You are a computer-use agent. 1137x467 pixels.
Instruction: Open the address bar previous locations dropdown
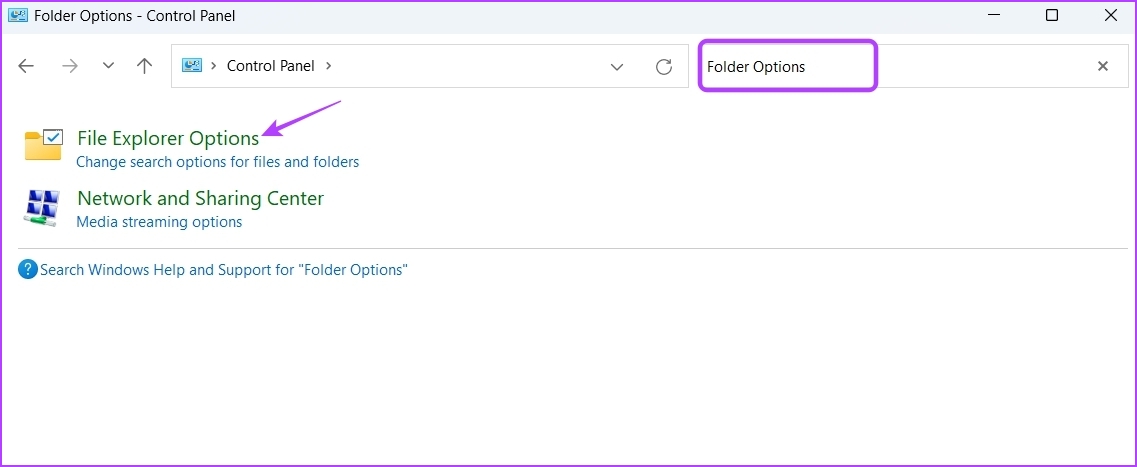point(617,67)
